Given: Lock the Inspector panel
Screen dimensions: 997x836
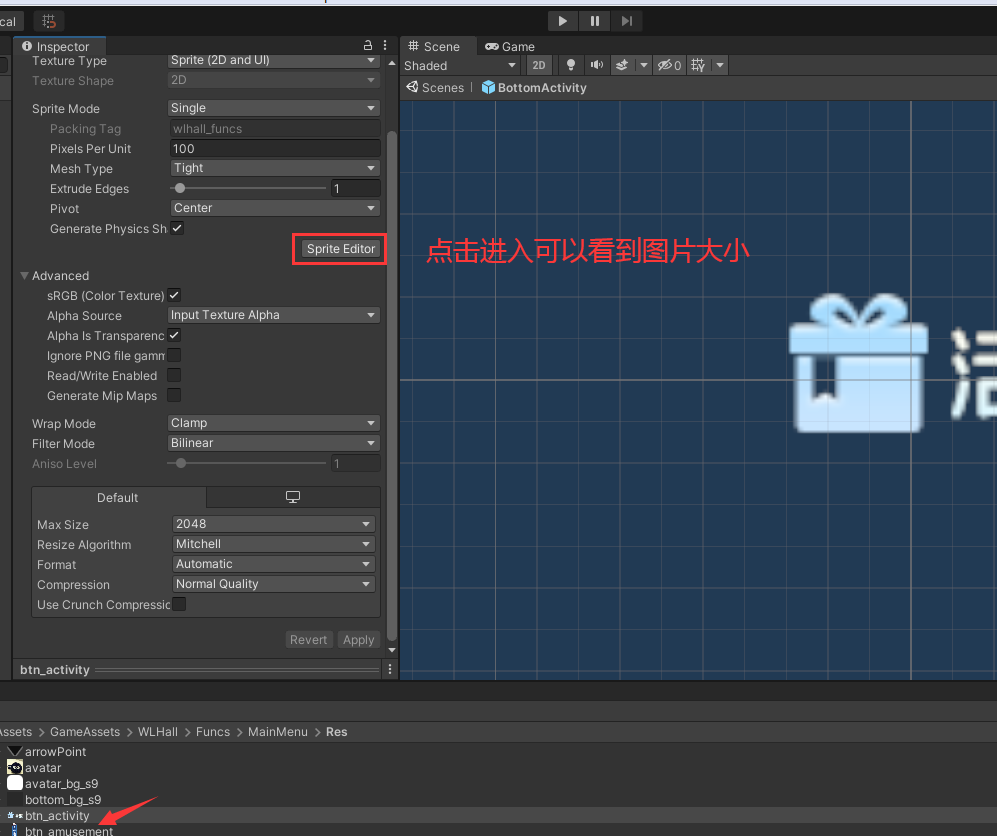Looking at the screenshot, I should click(368, 46).
